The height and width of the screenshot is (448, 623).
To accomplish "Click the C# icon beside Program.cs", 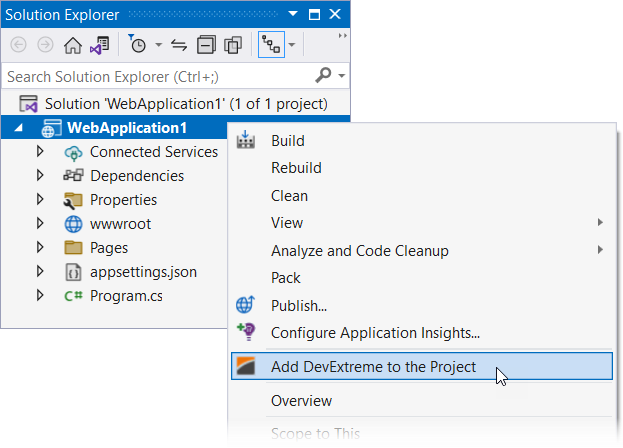I will coord(73,296).
